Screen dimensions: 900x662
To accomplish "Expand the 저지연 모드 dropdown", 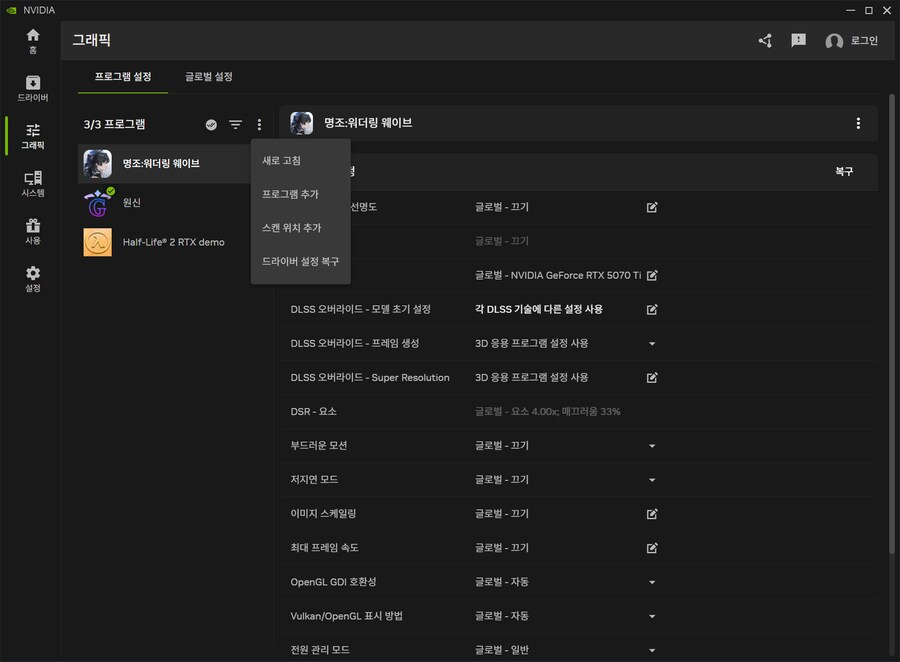I will pos(652,480).
